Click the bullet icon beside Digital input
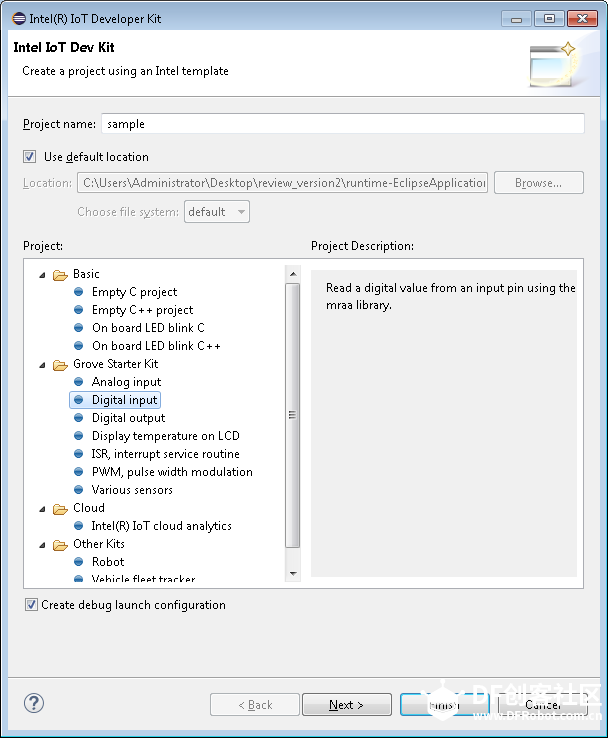The width and height of the screenshot is (608, 738). [79, 400]
